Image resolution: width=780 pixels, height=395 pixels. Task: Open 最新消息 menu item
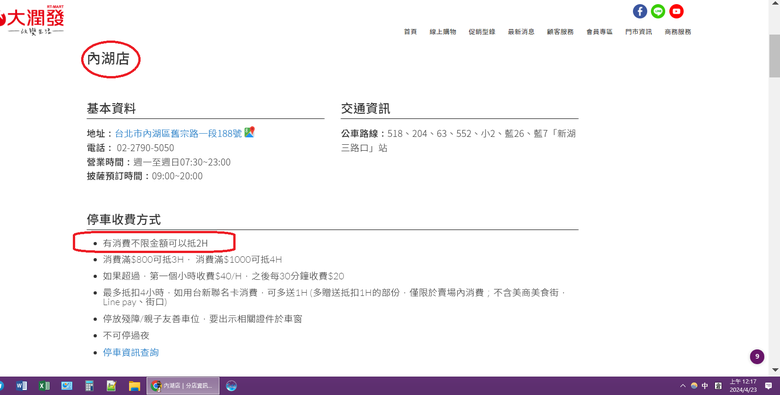[x=521, y=32]
